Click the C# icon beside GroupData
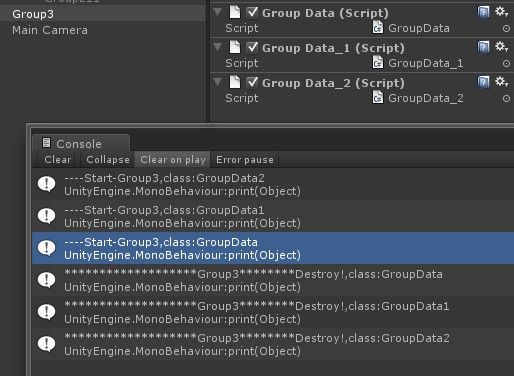 pyautogui.click(x=378, y=28)
